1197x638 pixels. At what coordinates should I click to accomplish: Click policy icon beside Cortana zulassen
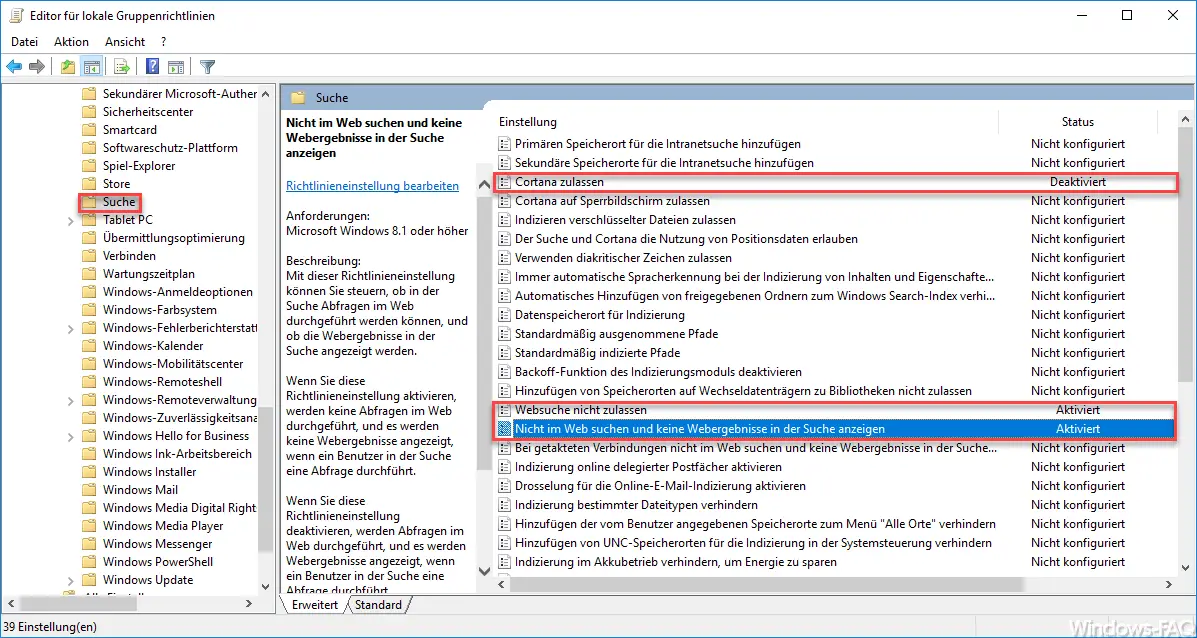(x=504, y=182)
